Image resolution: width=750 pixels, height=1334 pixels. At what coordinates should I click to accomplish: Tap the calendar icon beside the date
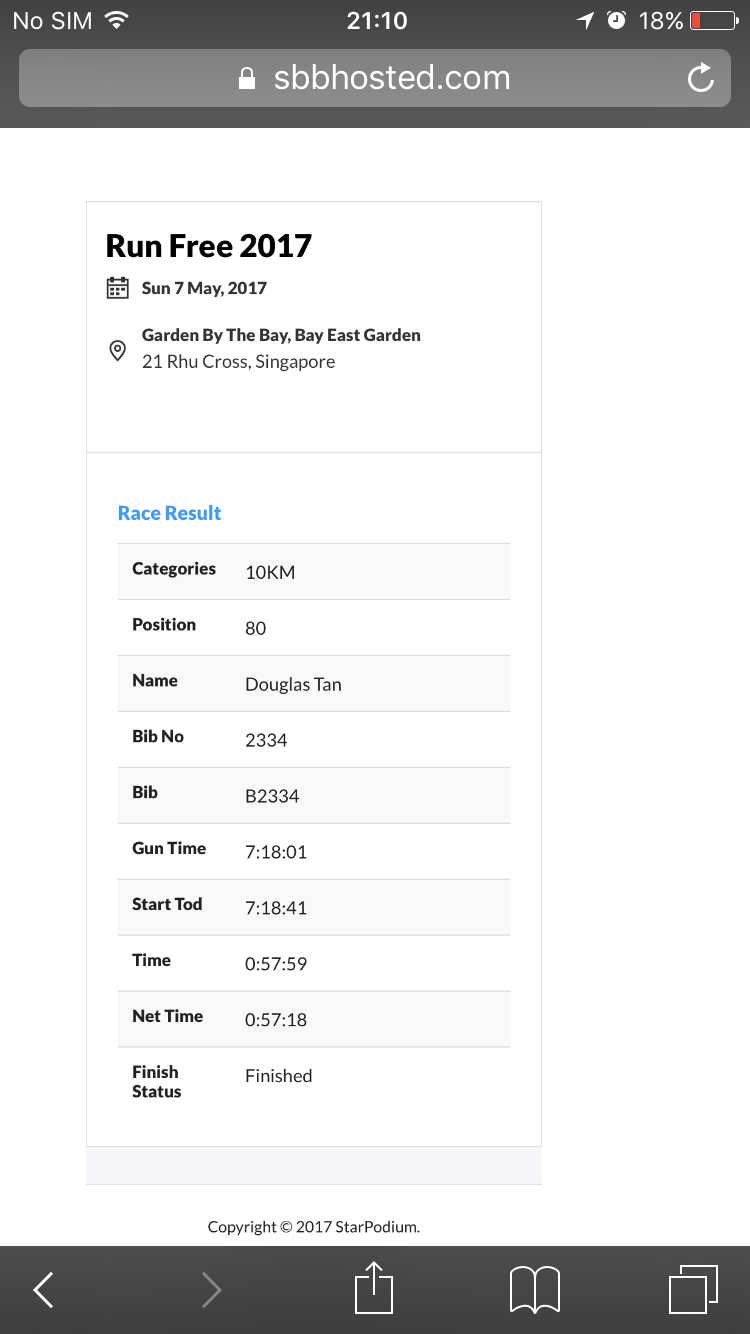pos(117,288)
